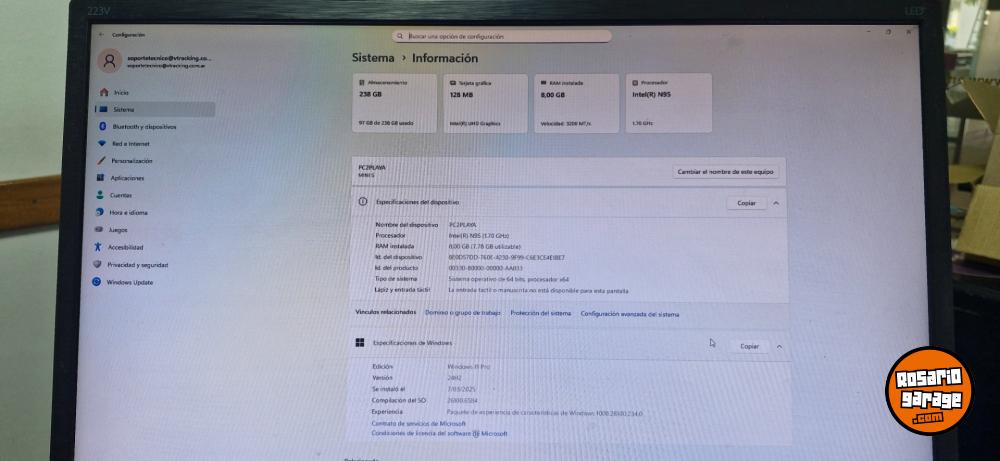Go to Juegos settings
The image size is (1000, 461).
pos(118,229)
